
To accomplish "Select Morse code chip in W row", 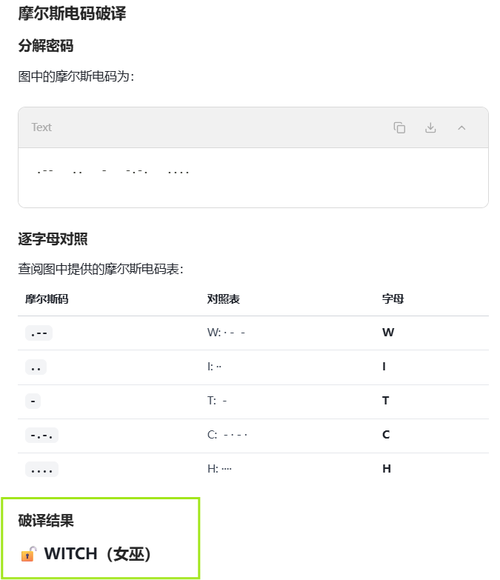I will [39, 333].
